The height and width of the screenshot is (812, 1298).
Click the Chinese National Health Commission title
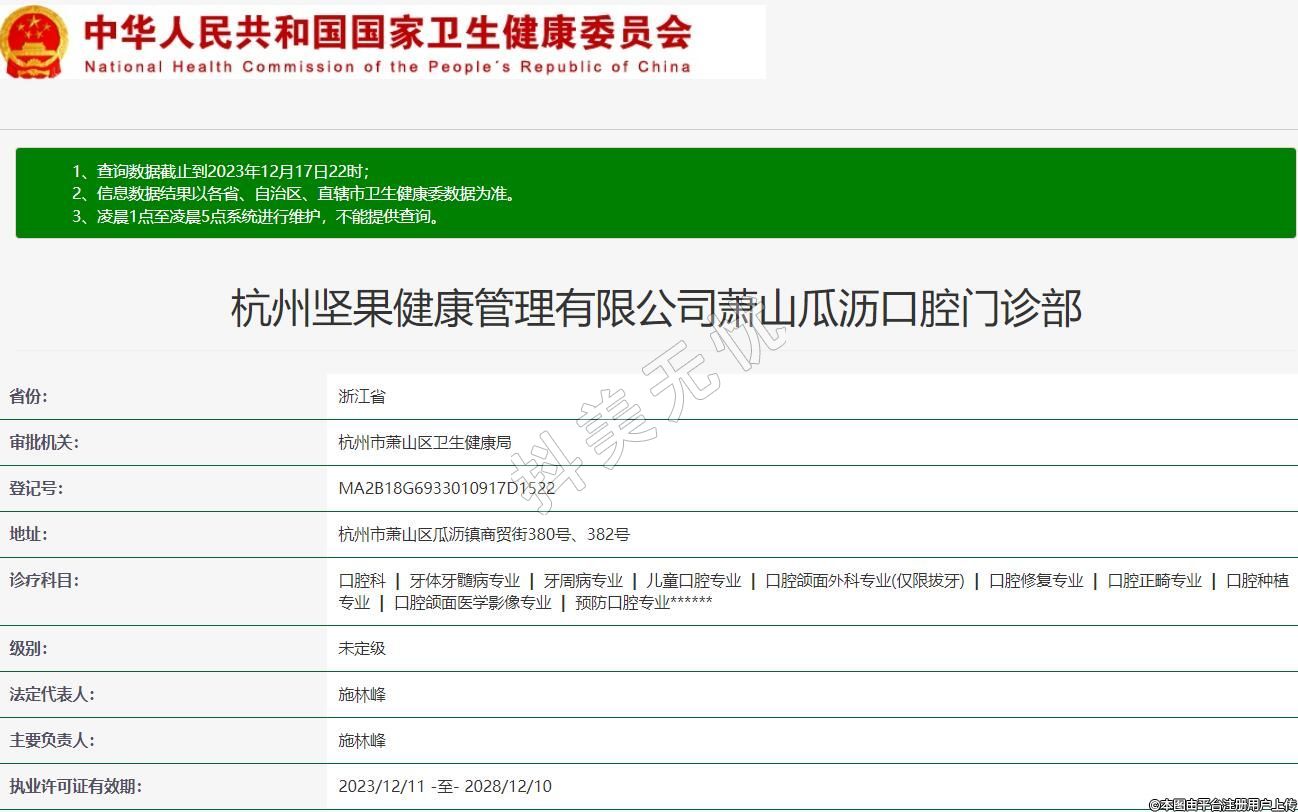(387, 32)
